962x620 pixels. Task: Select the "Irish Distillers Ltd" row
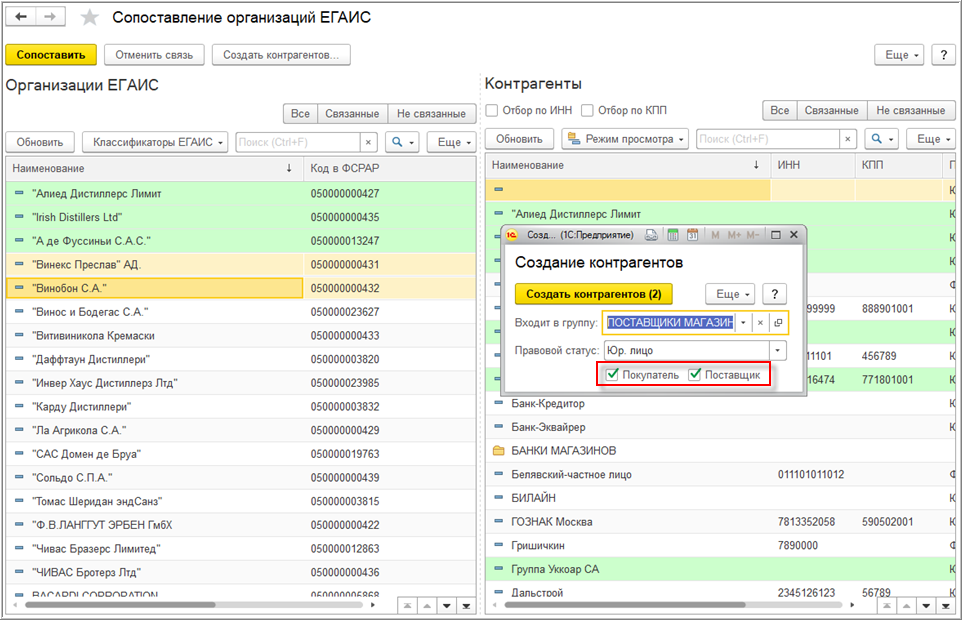240,217
